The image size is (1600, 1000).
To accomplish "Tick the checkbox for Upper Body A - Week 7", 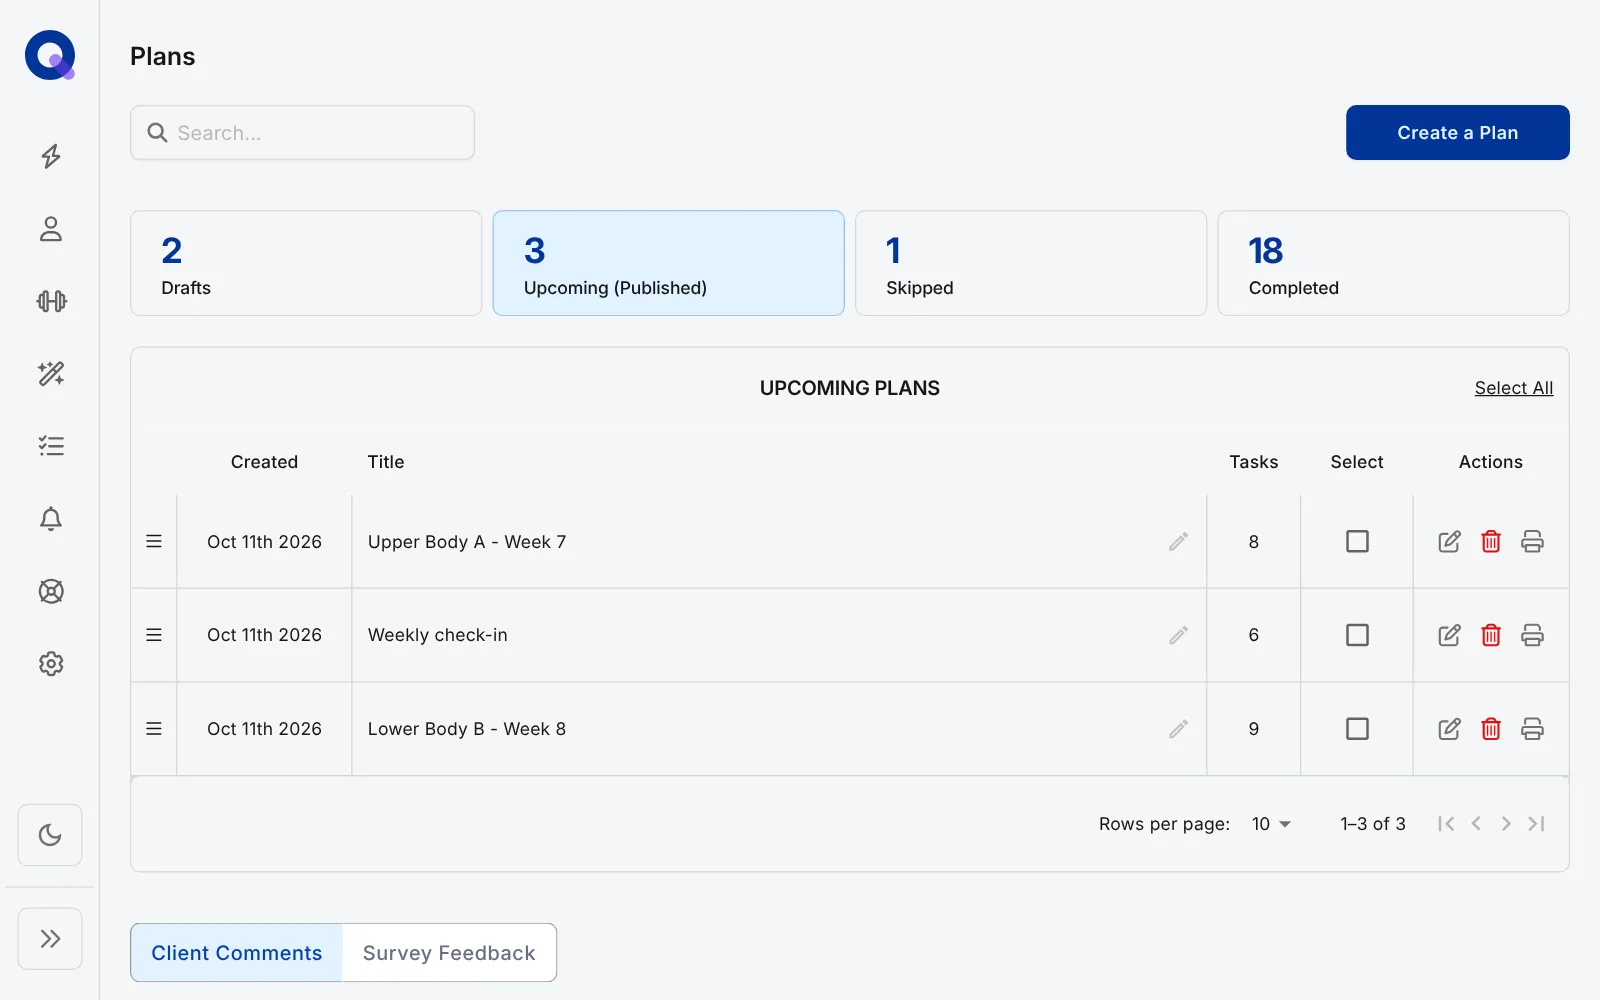I will pyautogui.click(x=1357, y=541).
